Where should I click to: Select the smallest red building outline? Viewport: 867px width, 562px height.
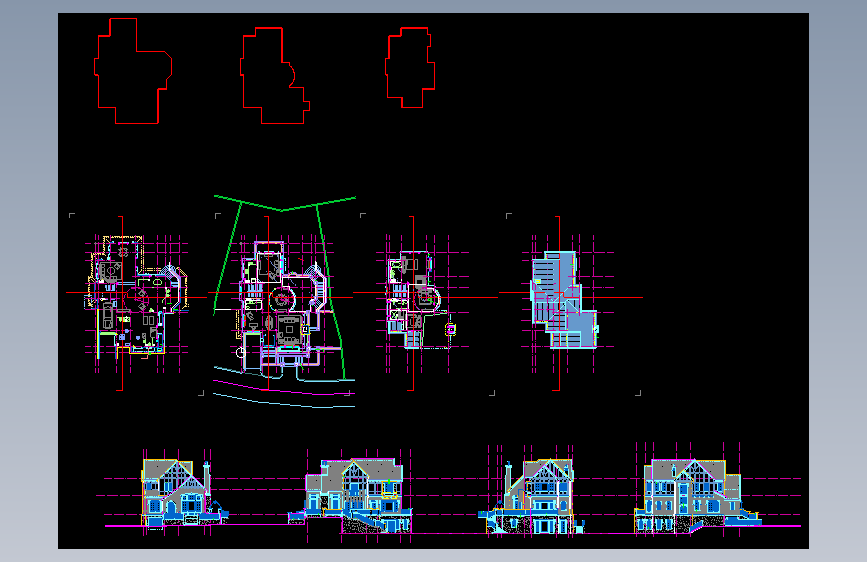[410, 67]
